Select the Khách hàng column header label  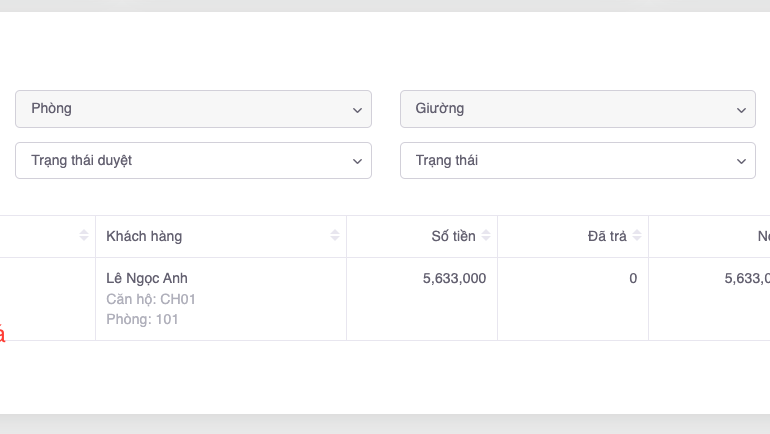click(x=144, y=236)
